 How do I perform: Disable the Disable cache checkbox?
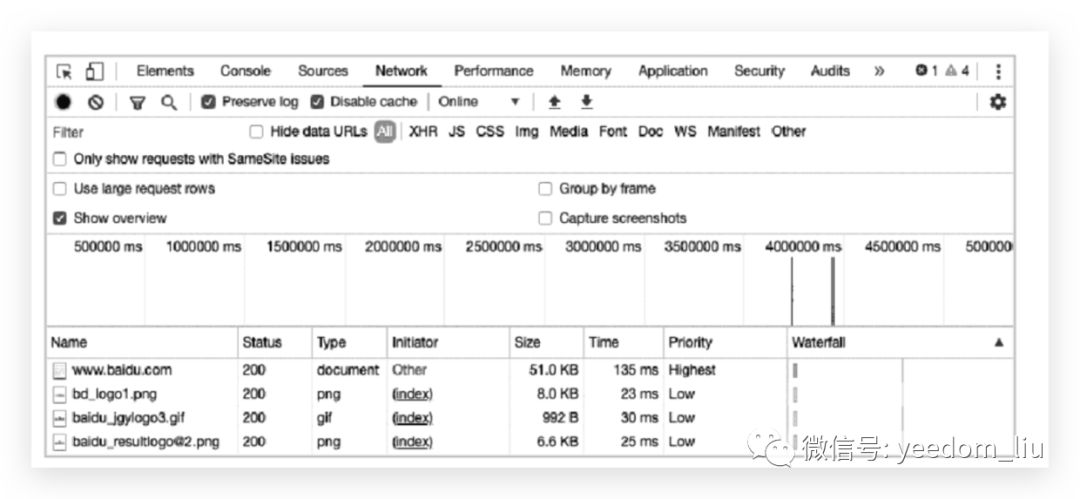coord(317,102)
